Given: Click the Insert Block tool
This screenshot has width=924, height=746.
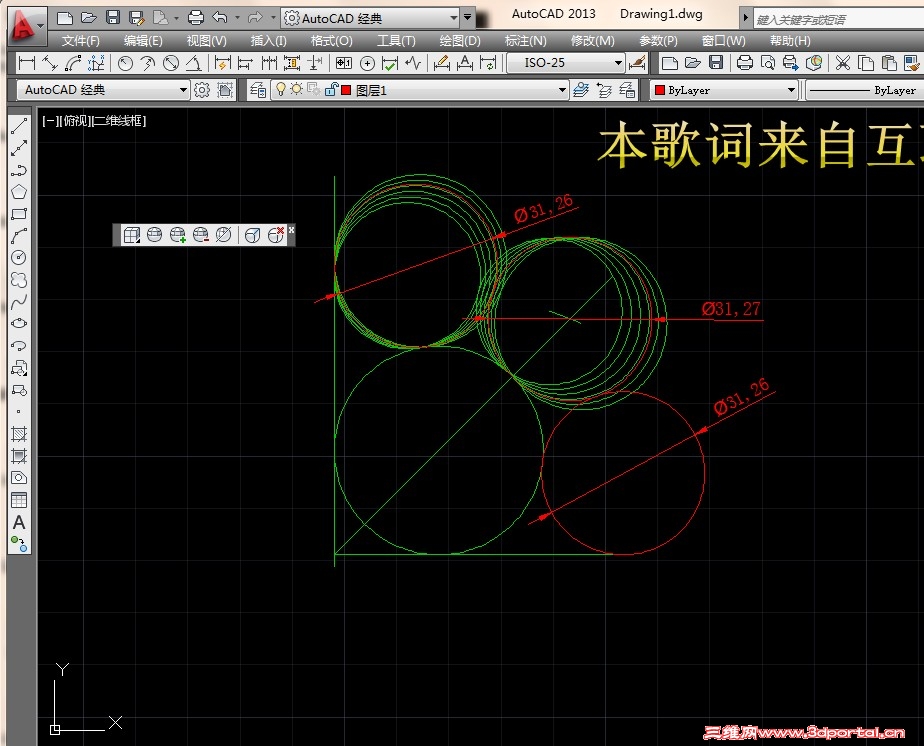Looking at the screenshot, I should tap(19, 368).
